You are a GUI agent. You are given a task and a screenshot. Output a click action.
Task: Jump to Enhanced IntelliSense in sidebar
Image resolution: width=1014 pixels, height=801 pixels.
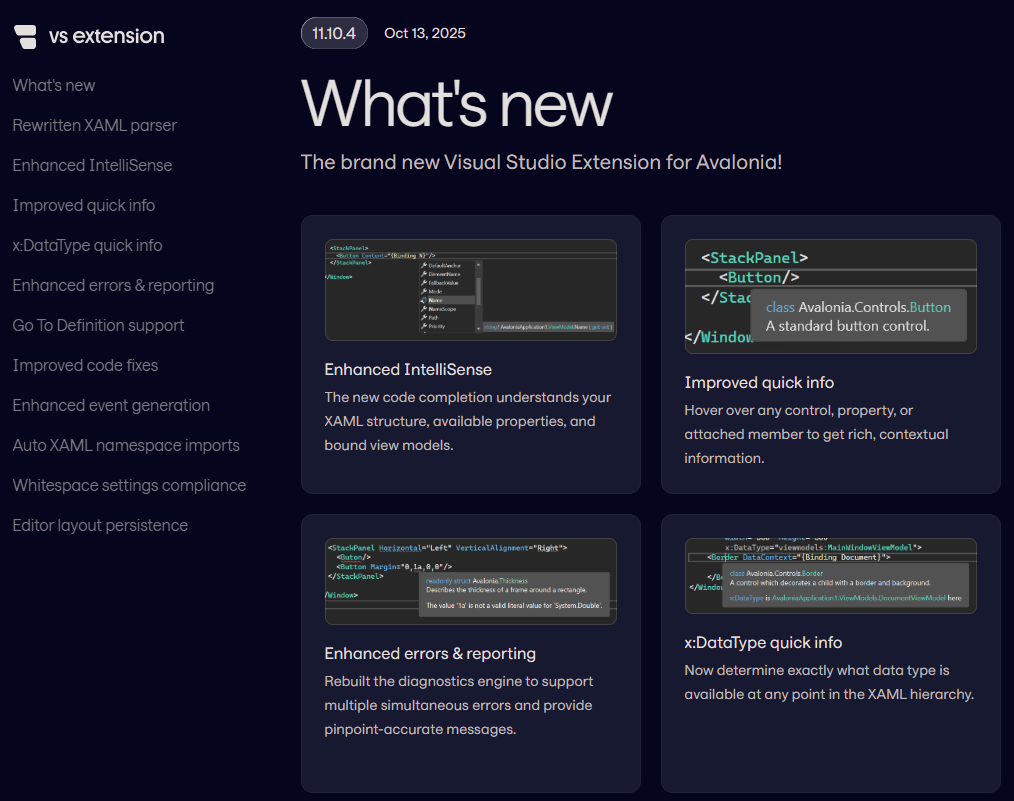92,166
